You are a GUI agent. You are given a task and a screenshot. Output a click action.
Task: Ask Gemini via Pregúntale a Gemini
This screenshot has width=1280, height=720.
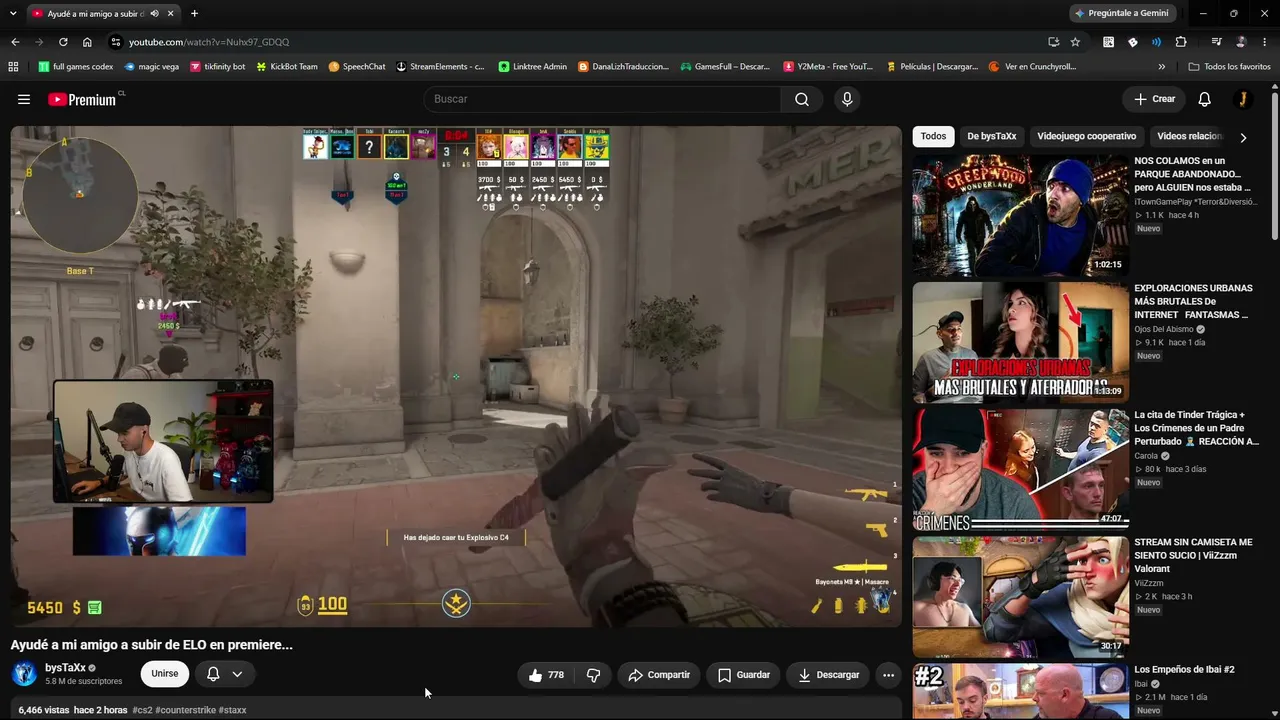(1122, 13)
